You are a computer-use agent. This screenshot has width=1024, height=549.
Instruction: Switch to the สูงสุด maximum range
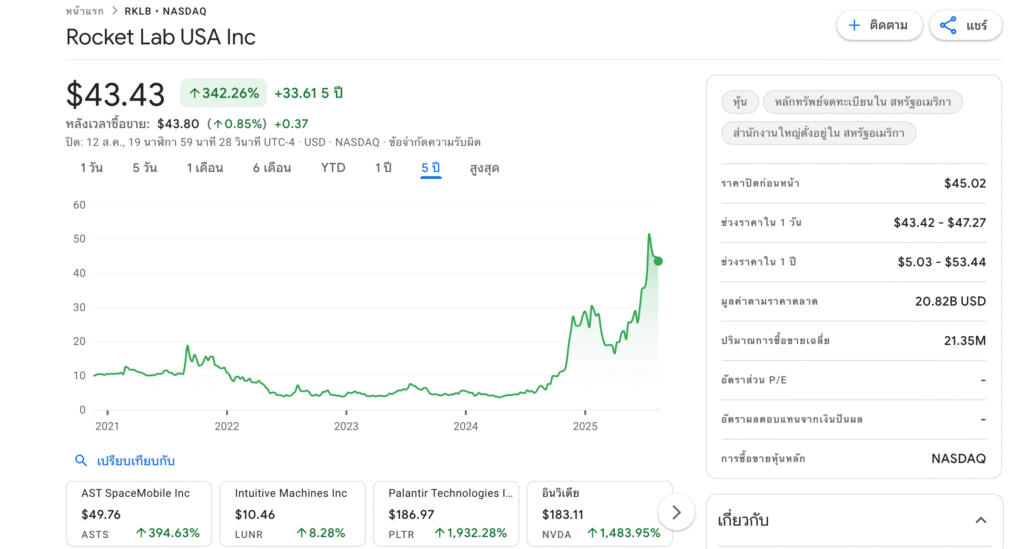pyautogui.click(x=485, y=168)
